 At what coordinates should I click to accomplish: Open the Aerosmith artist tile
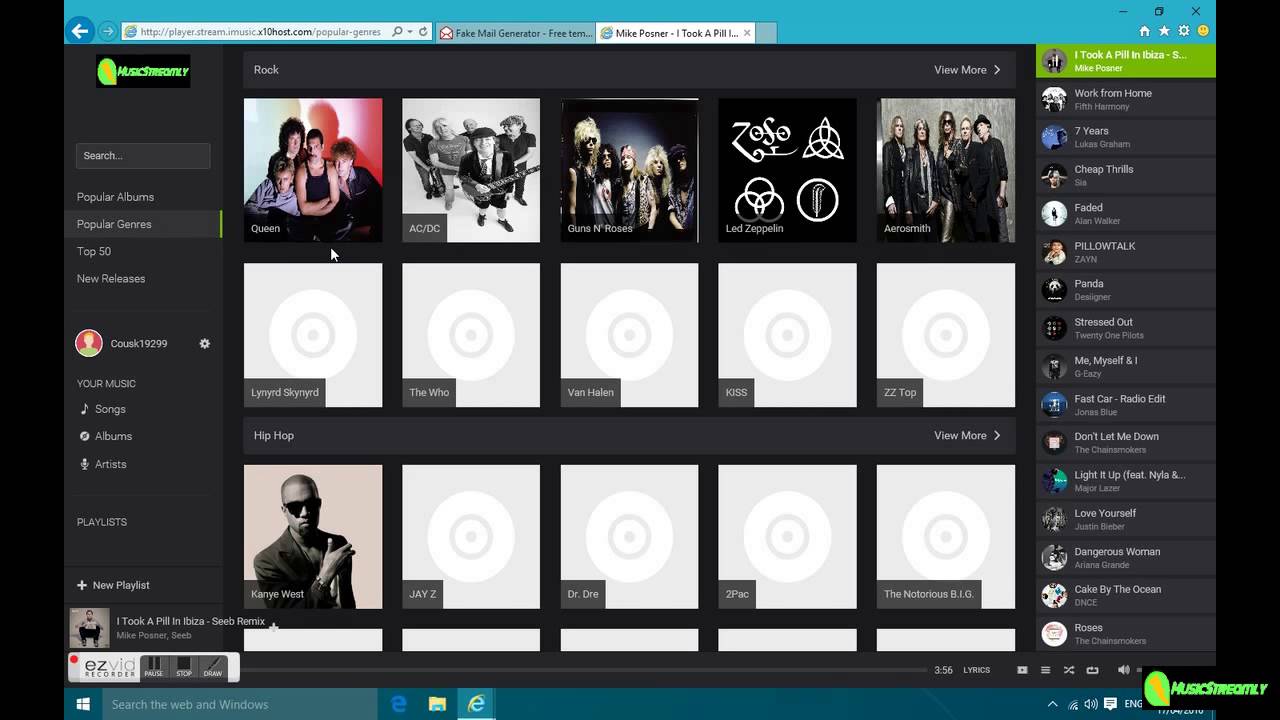click(x=946, y=170)
